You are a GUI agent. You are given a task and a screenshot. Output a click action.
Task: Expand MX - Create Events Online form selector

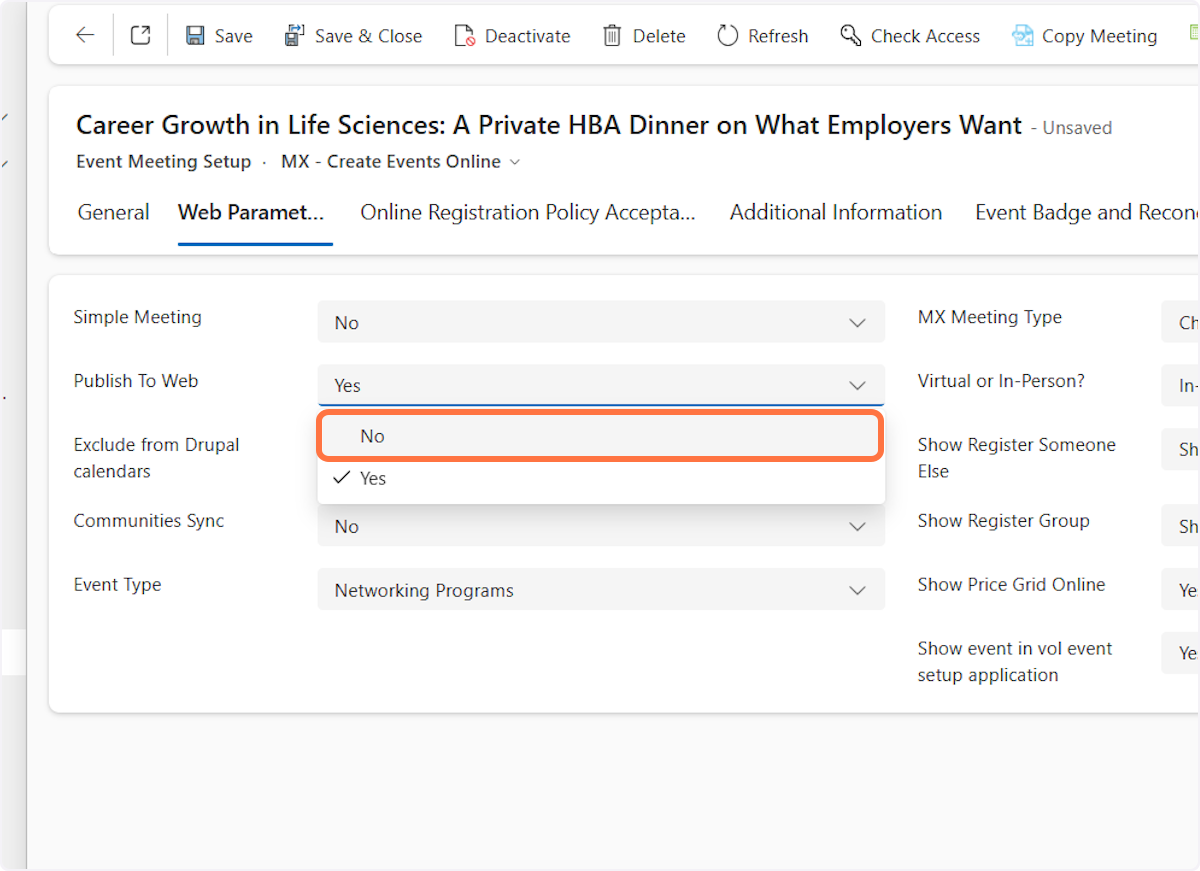click(x=400, y=162)
